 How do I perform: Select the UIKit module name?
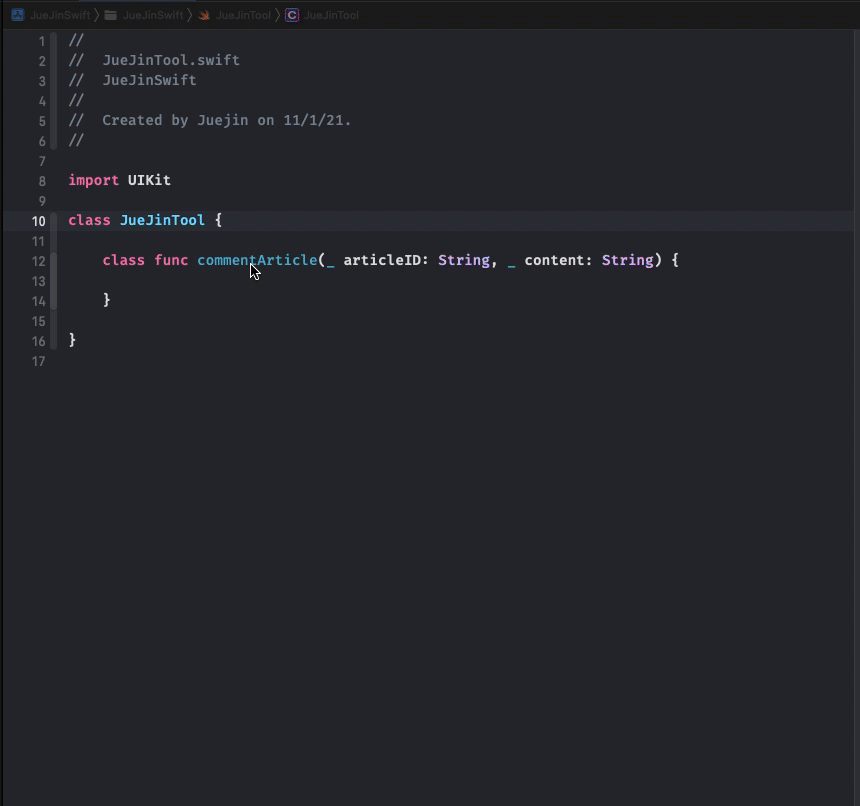coord(149,180)
